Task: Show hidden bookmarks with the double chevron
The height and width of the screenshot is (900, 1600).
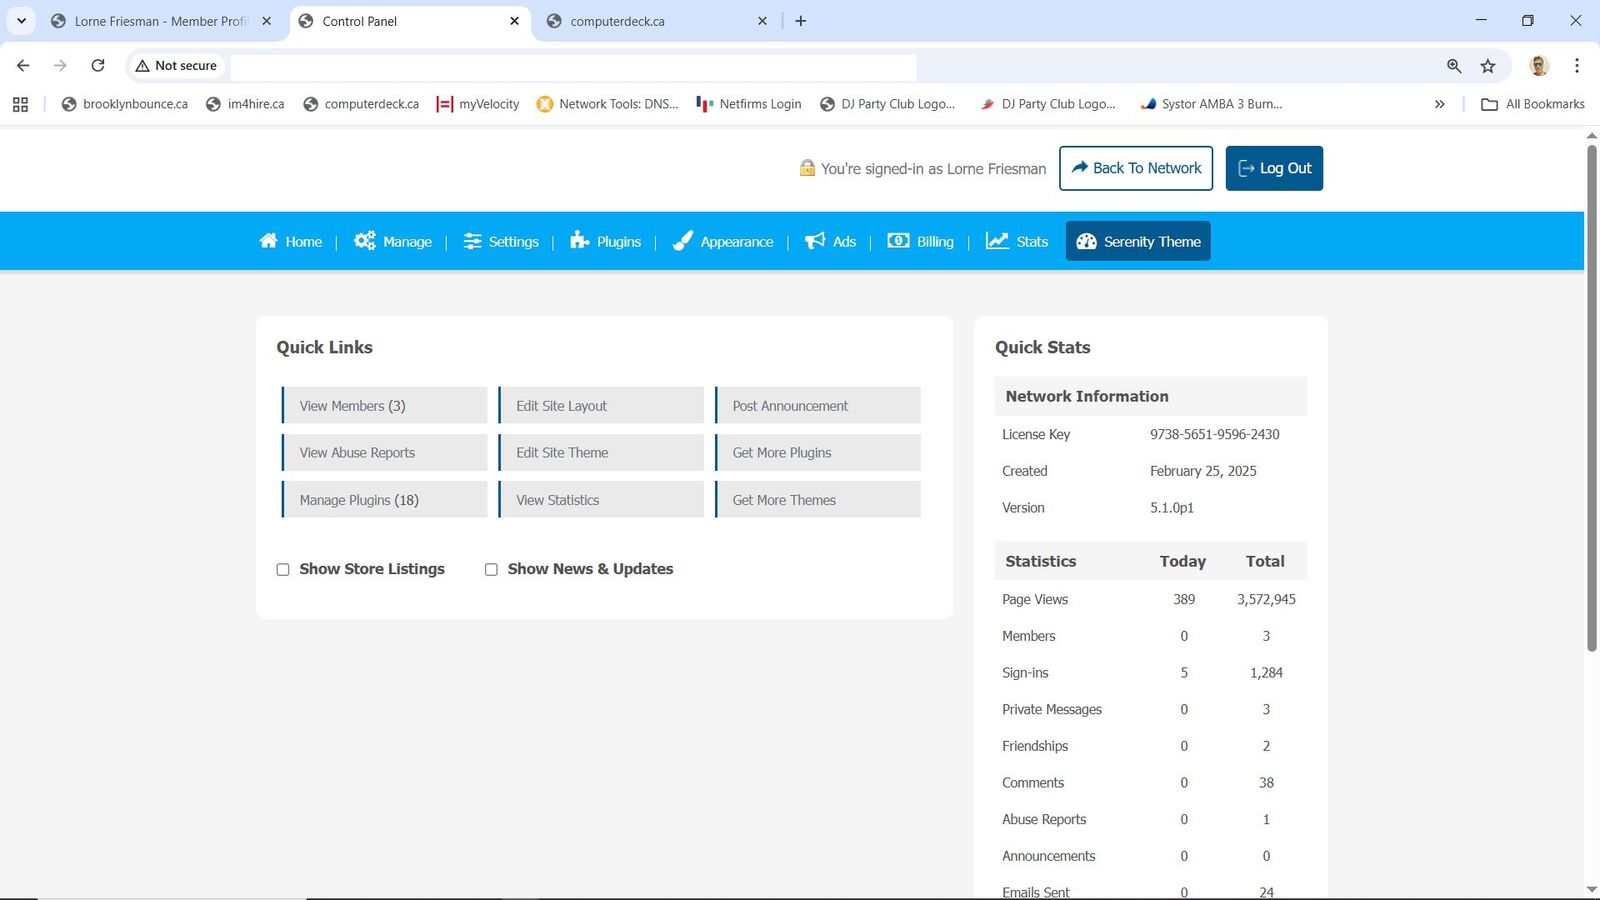Action: point(1439,104)
